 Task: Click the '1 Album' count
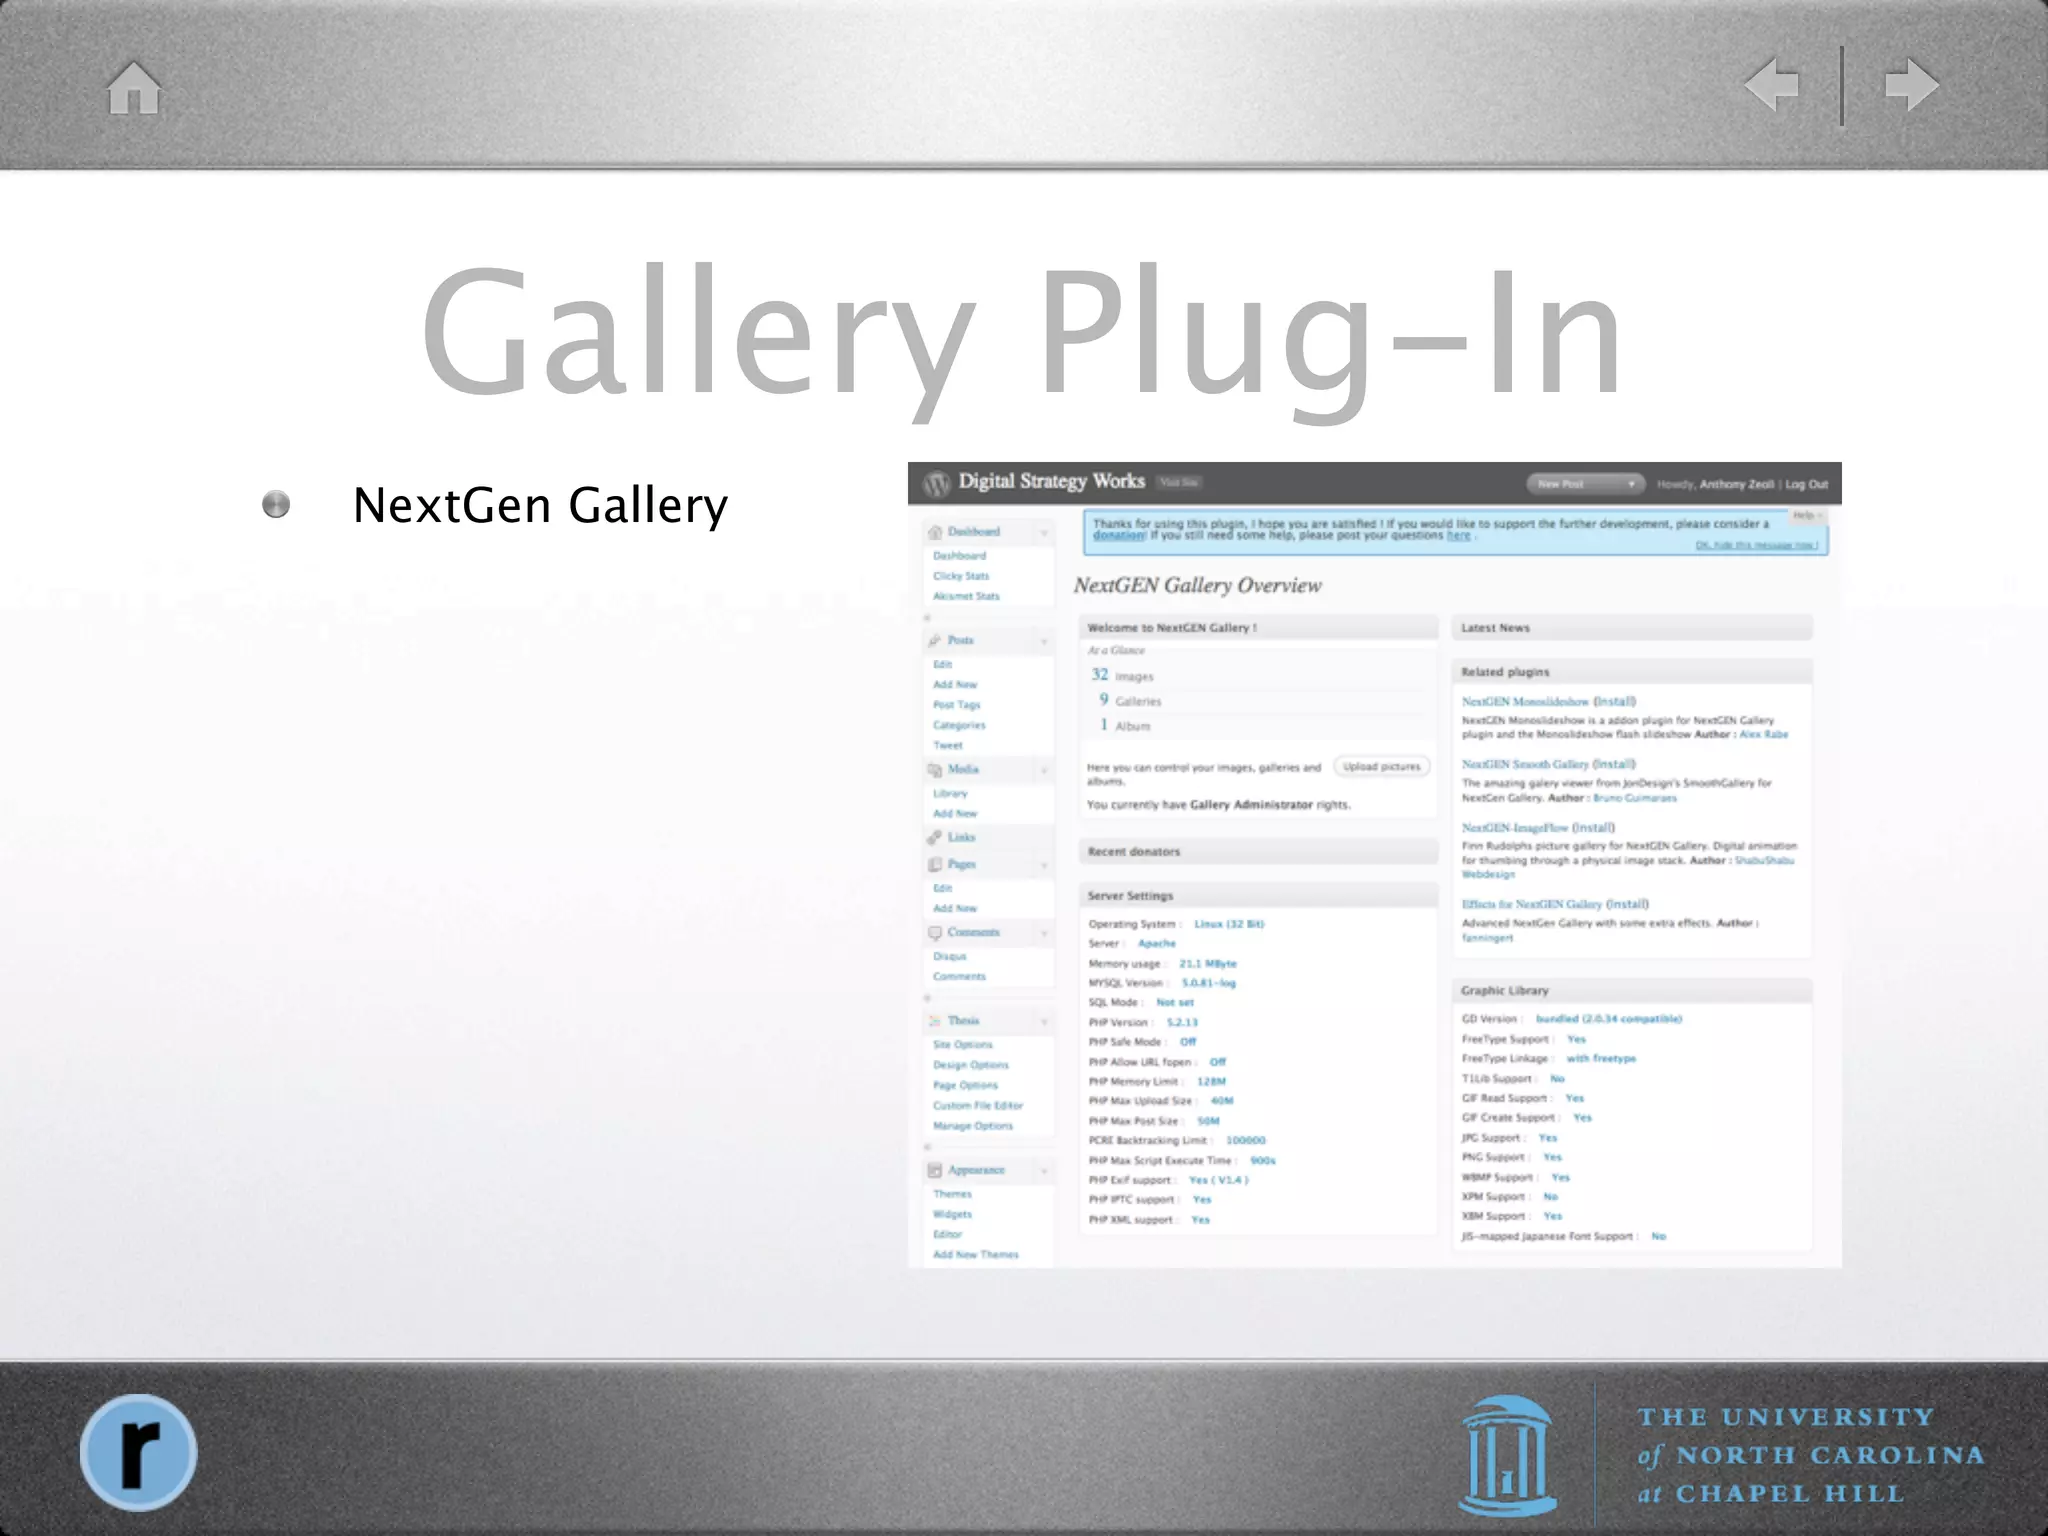[1125, 725]
